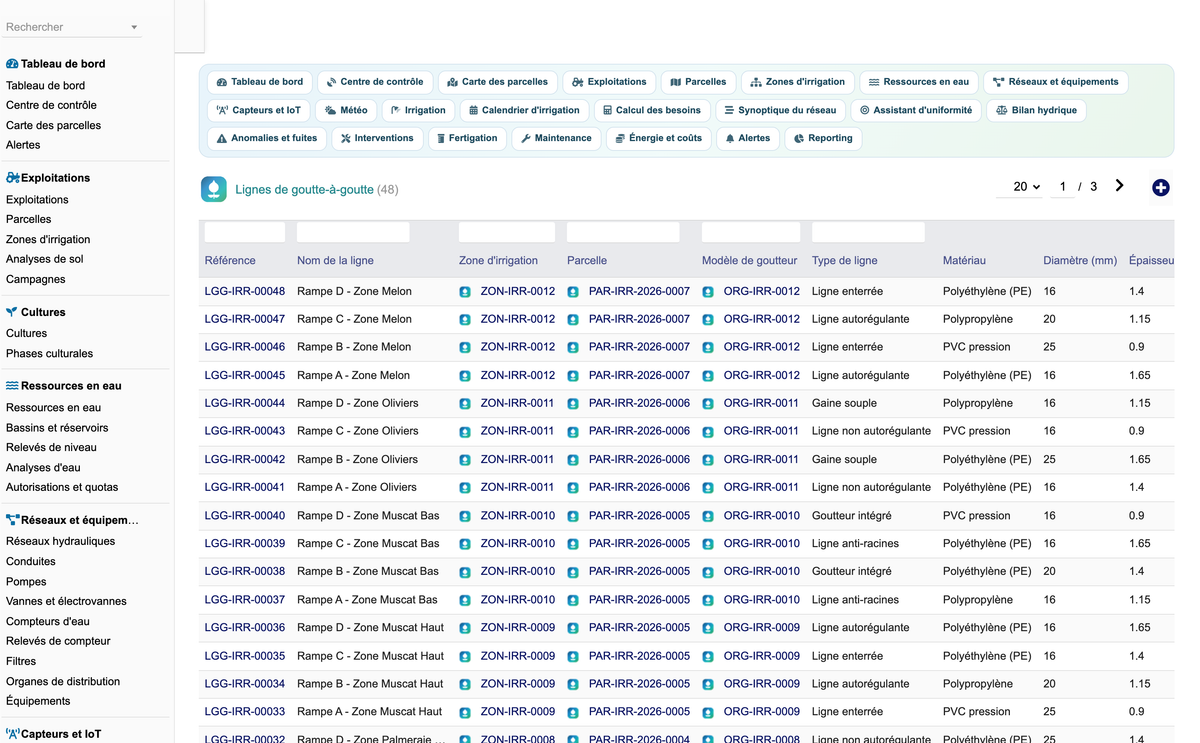
Task: Open the Calendrier d'irrigation toolbar button
Action: (x=524, y=110)
